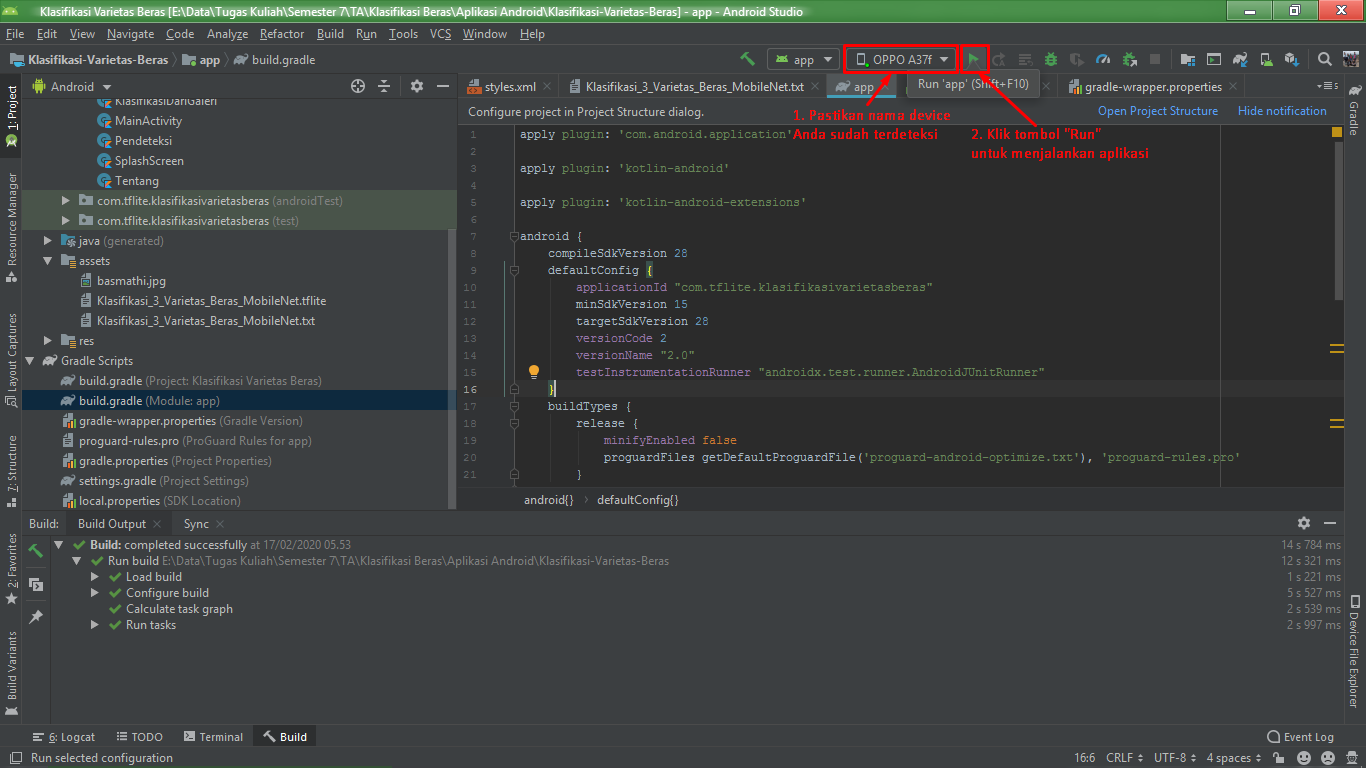Click Collapse All icon in Project panel
This screenshot has height=768, width=1366.
[x=384, y=86]
